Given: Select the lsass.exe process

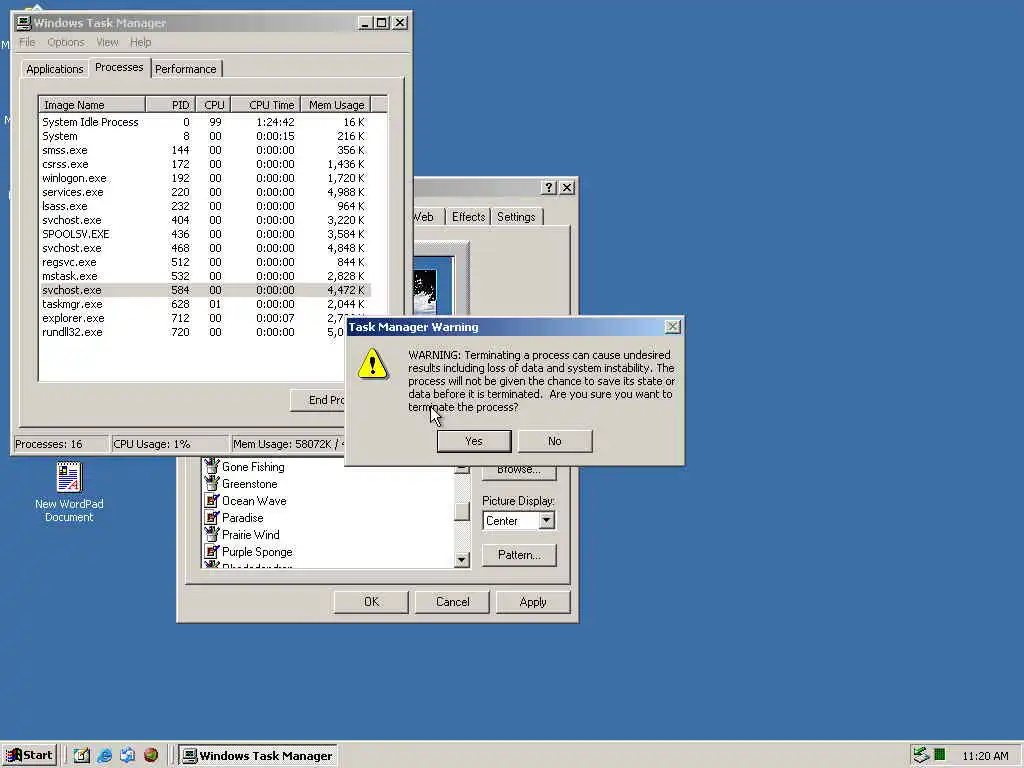Looking at the screenshot, I should pyautogui.click(x=204, y=206).
